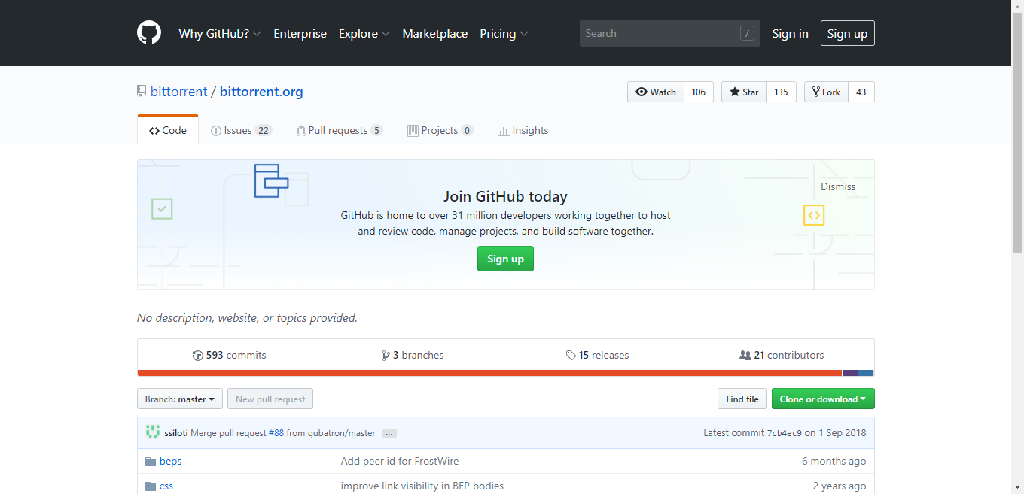
Task: Open the Enterprise nav link
Action: [300, 34]
